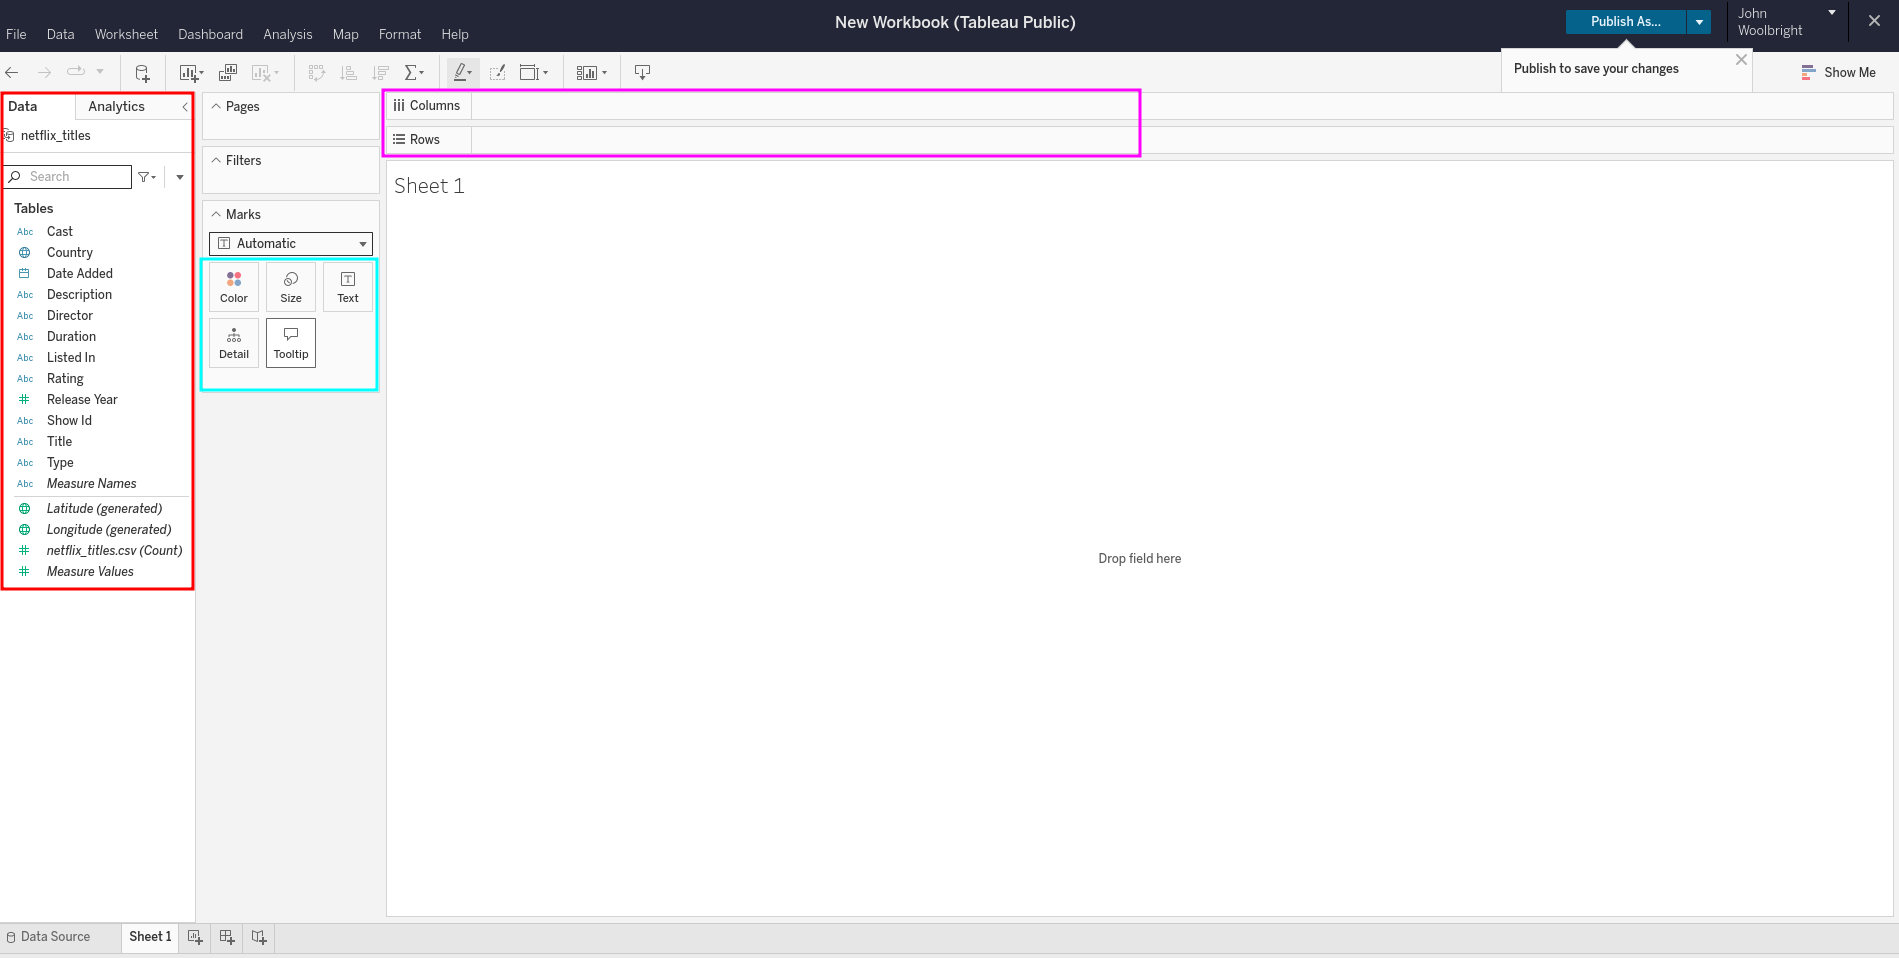The height and width of the screenshot is (958, 1899).
Task: Click the Text marks card
Action: point(348,287)
